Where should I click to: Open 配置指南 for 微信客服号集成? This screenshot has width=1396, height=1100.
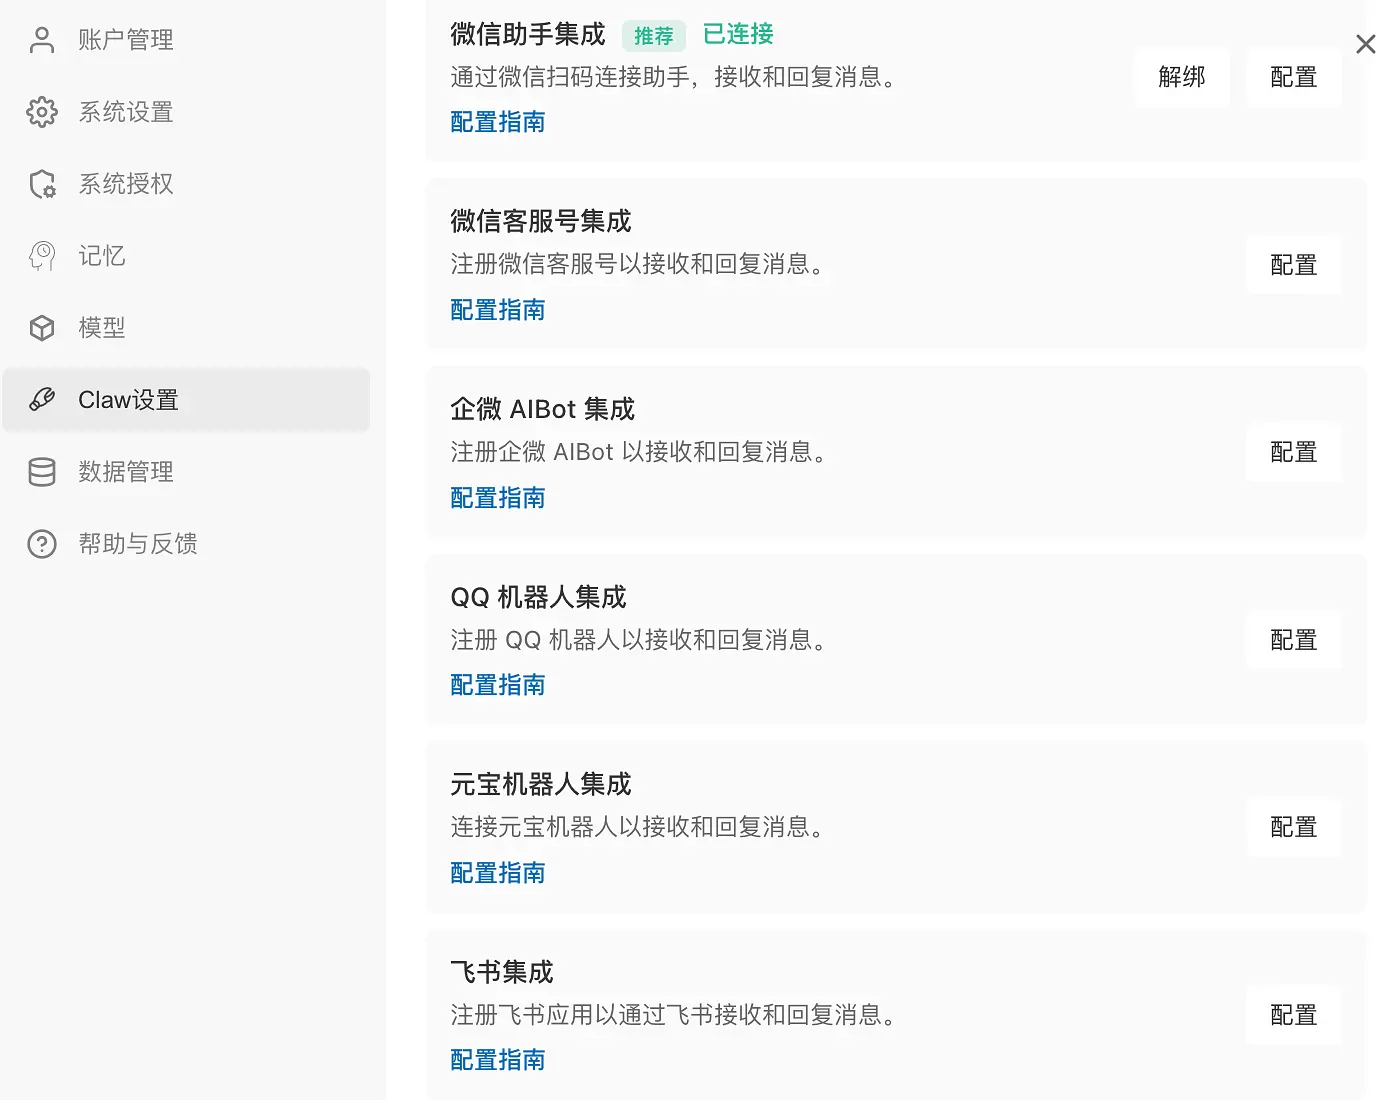pos(498,310)
